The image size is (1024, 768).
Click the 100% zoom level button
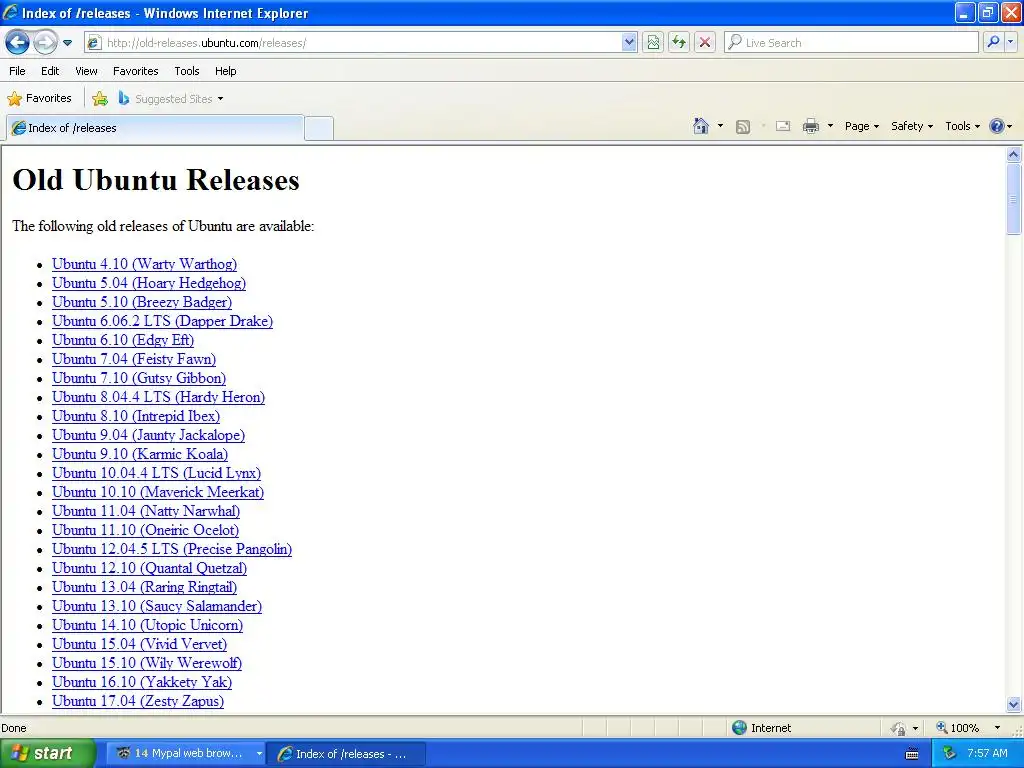pos(957,728)
